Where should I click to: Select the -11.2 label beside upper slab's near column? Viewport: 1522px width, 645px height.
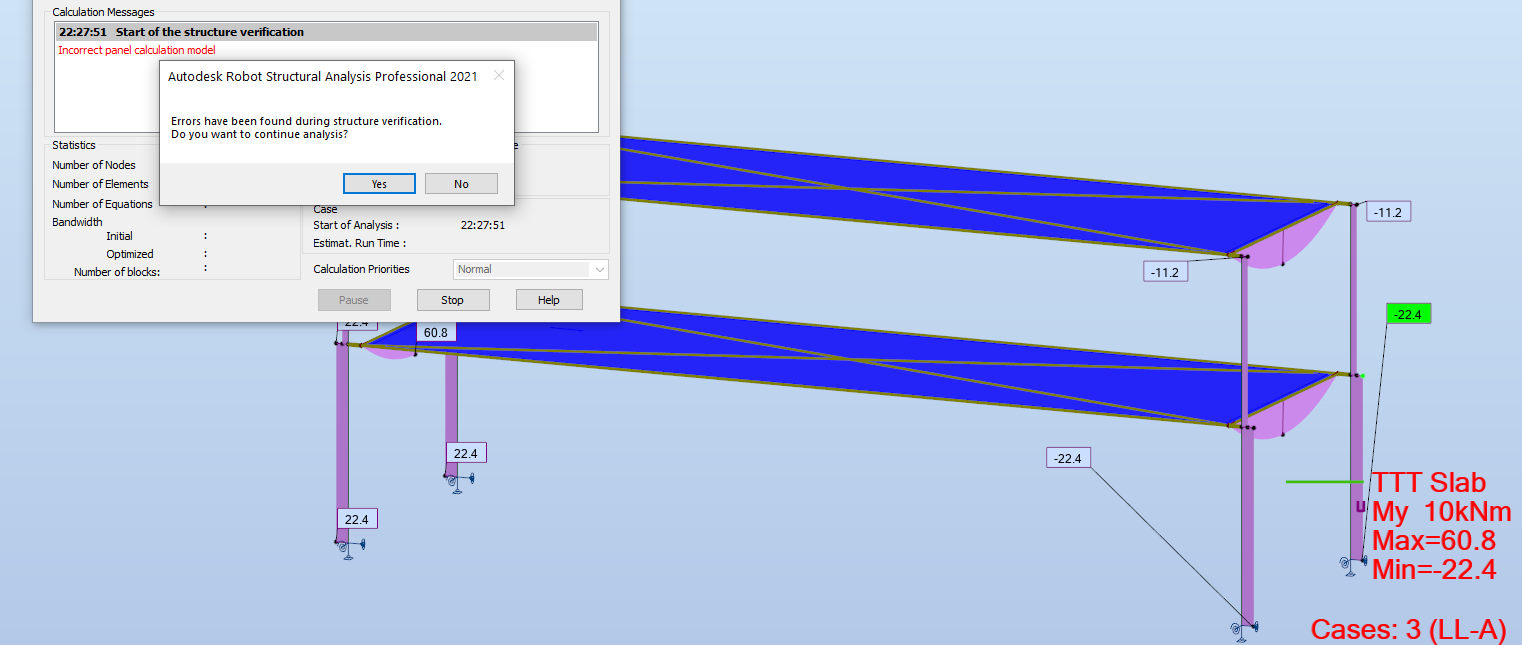tap(1165, 271)
